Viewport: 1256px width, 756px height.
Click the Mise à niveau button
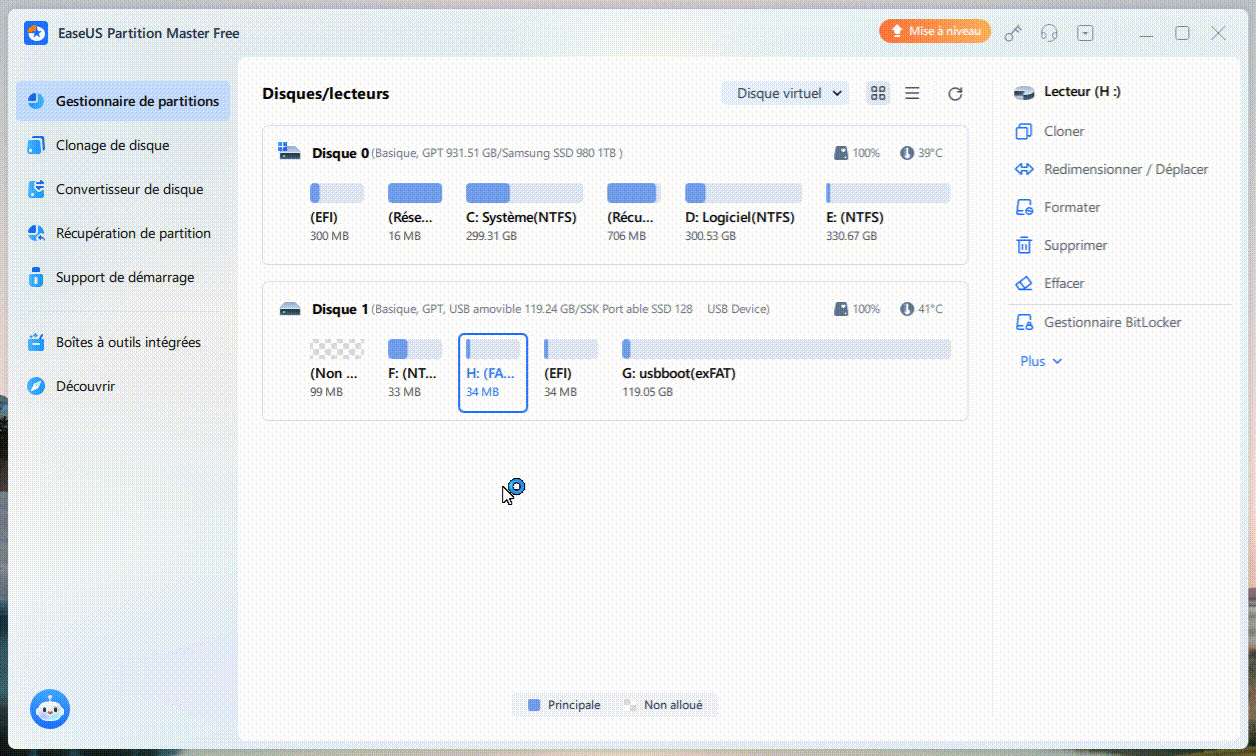click(935, 32)
